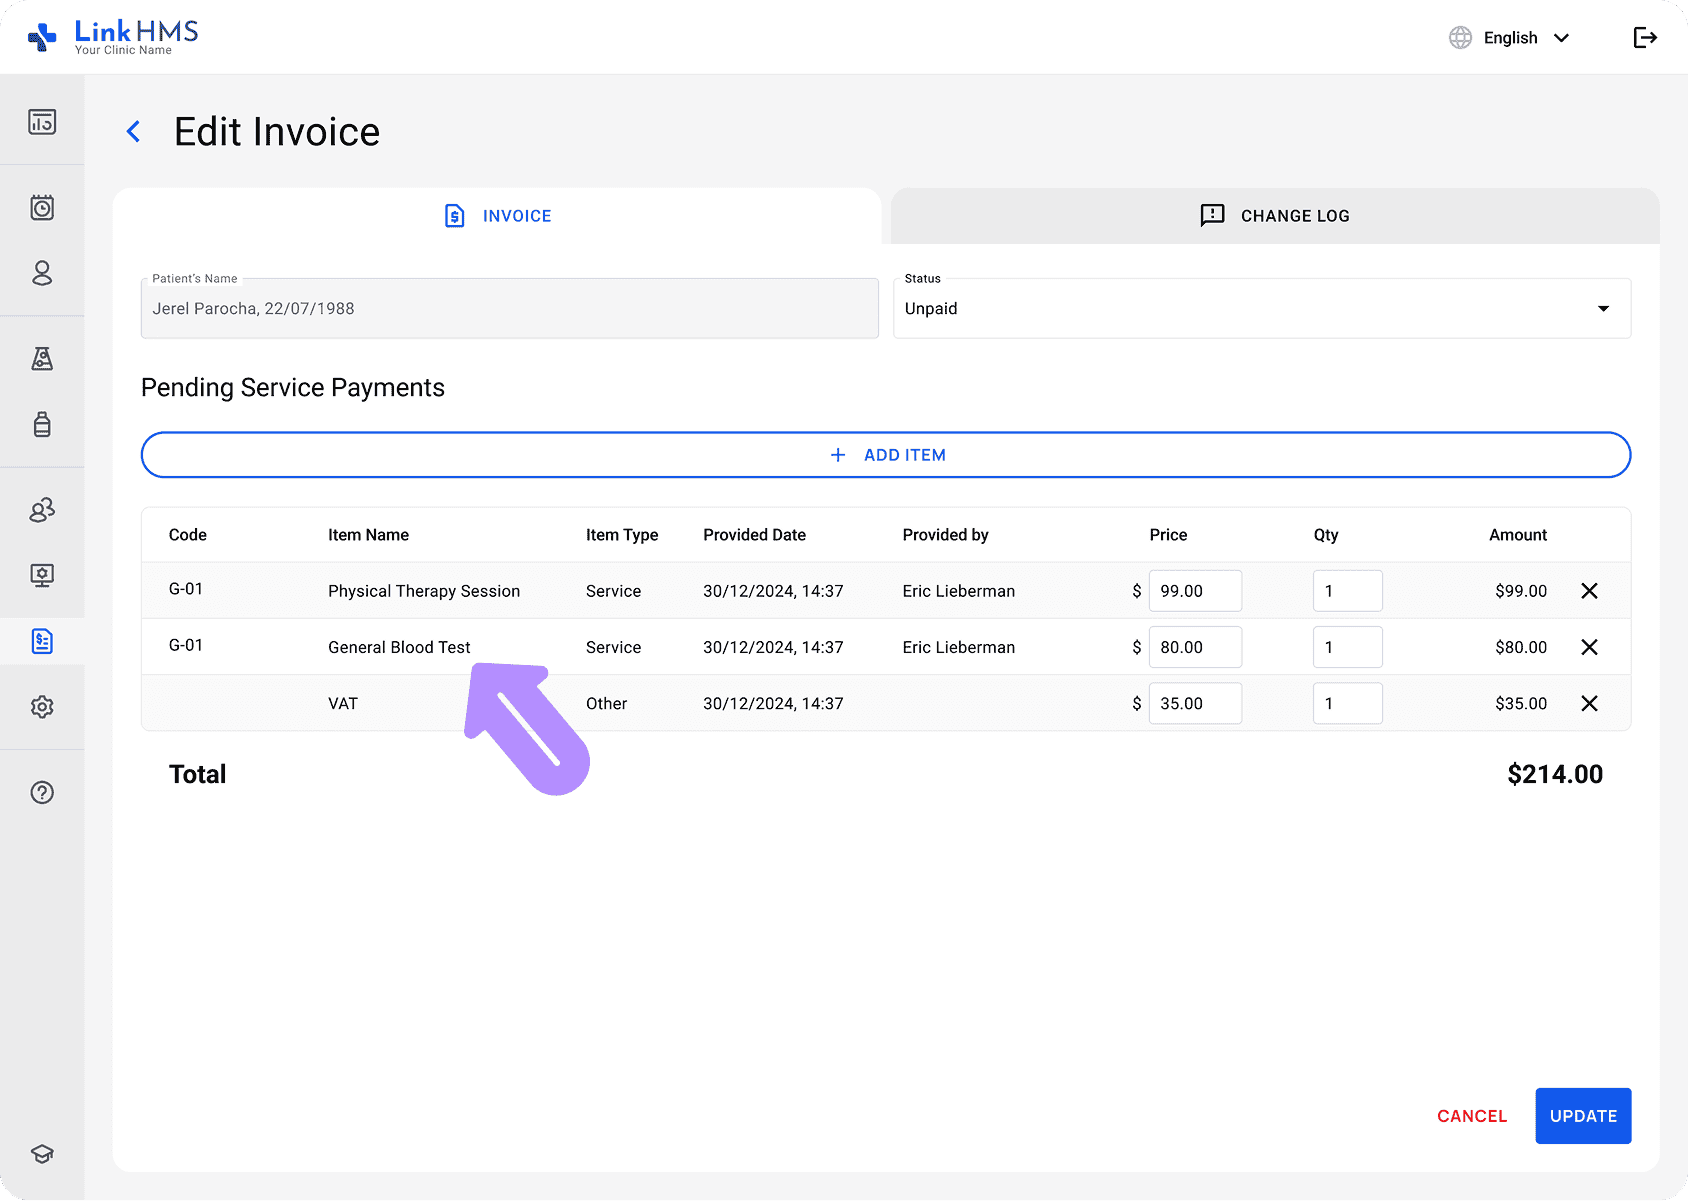Image resolution: width=1688 pixels, height=1201 pixels.
Task: Open the Help question mark icon
Action: 42,792
